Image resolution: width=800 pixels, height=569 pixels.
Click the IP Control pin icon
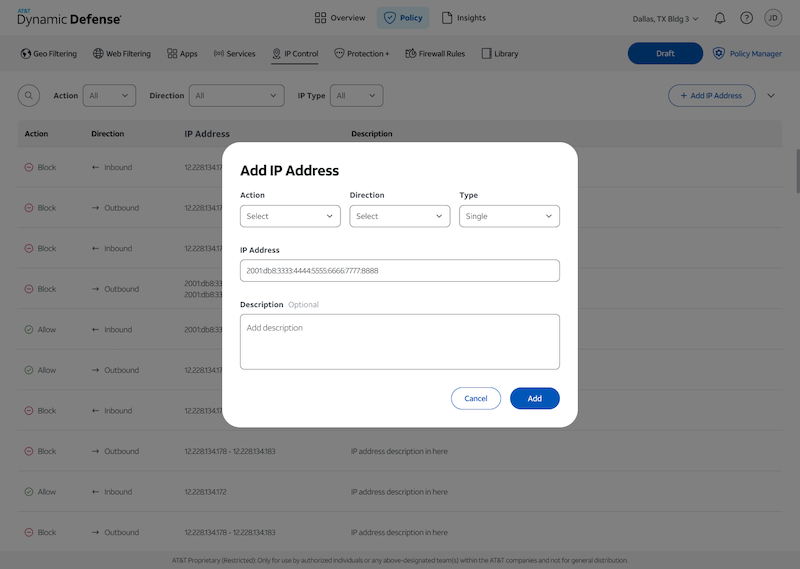(277, 54)
